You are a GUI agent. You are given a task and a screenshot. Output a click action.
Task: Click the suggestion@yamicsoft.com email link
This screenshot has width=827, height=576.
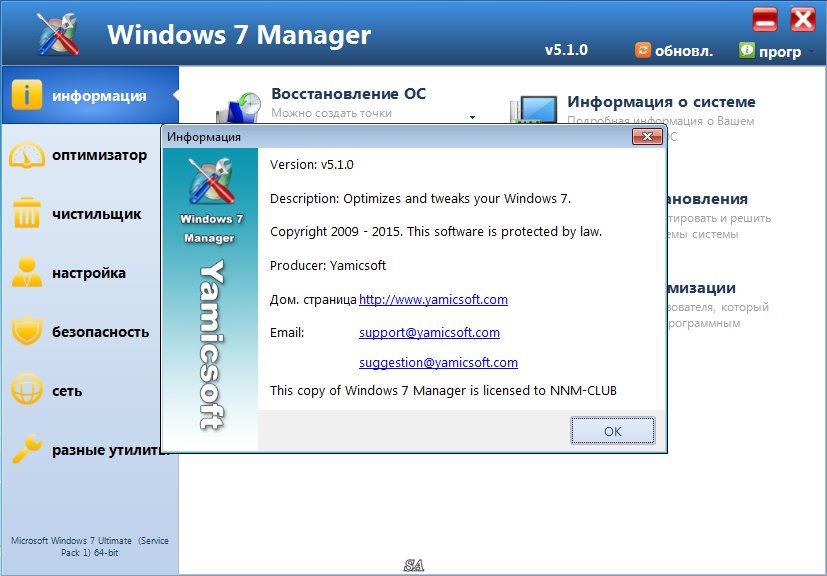pos(438,362)
